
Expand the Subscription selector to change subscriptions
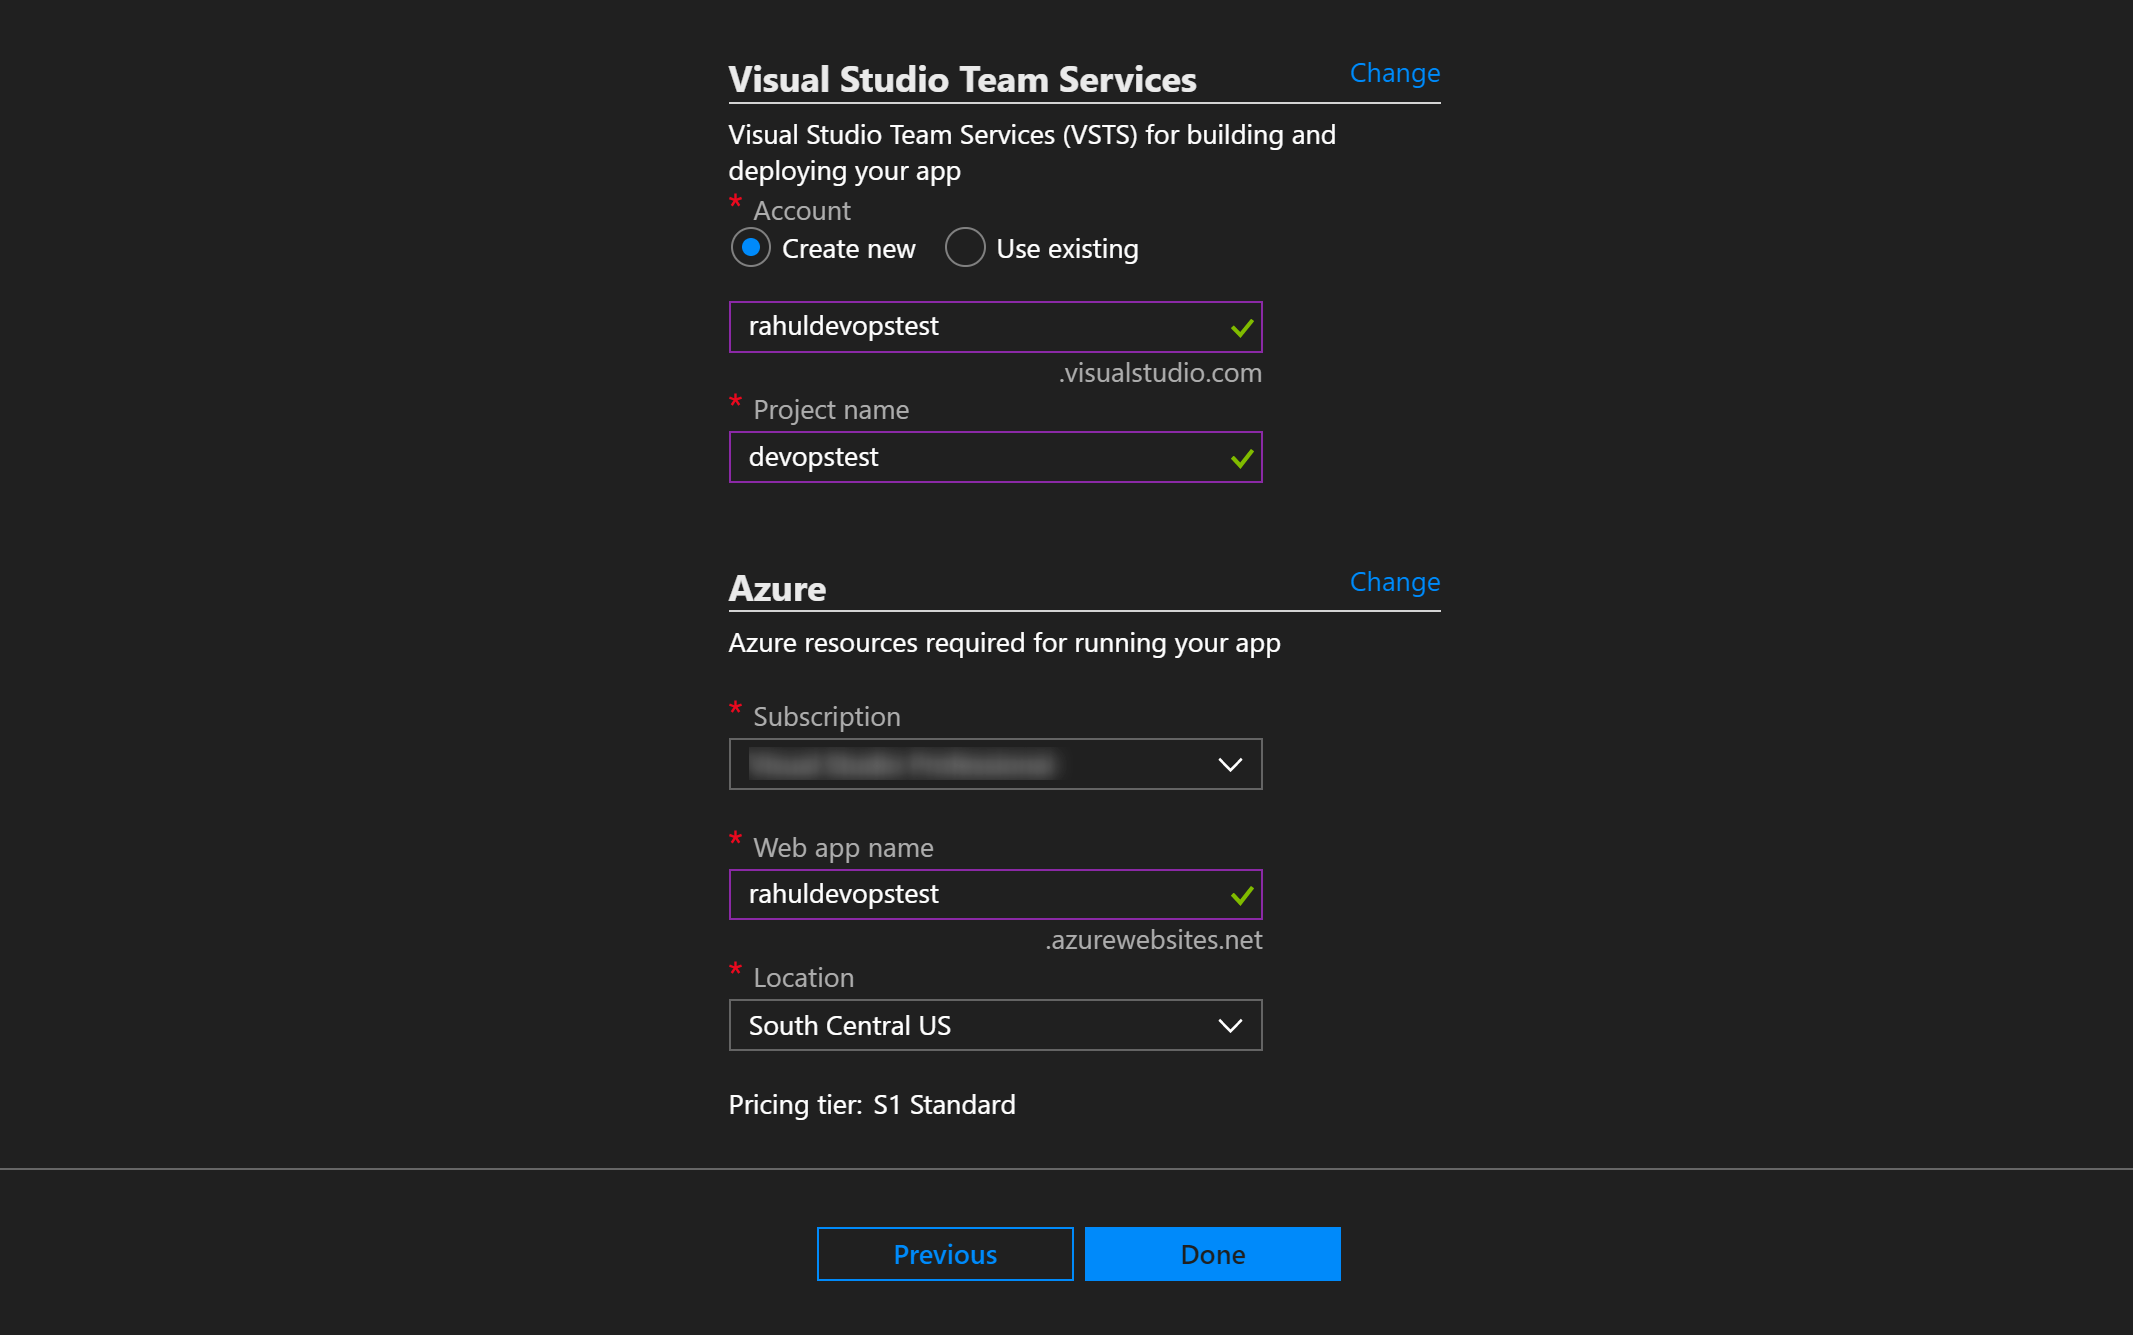[x=995, y=764]
